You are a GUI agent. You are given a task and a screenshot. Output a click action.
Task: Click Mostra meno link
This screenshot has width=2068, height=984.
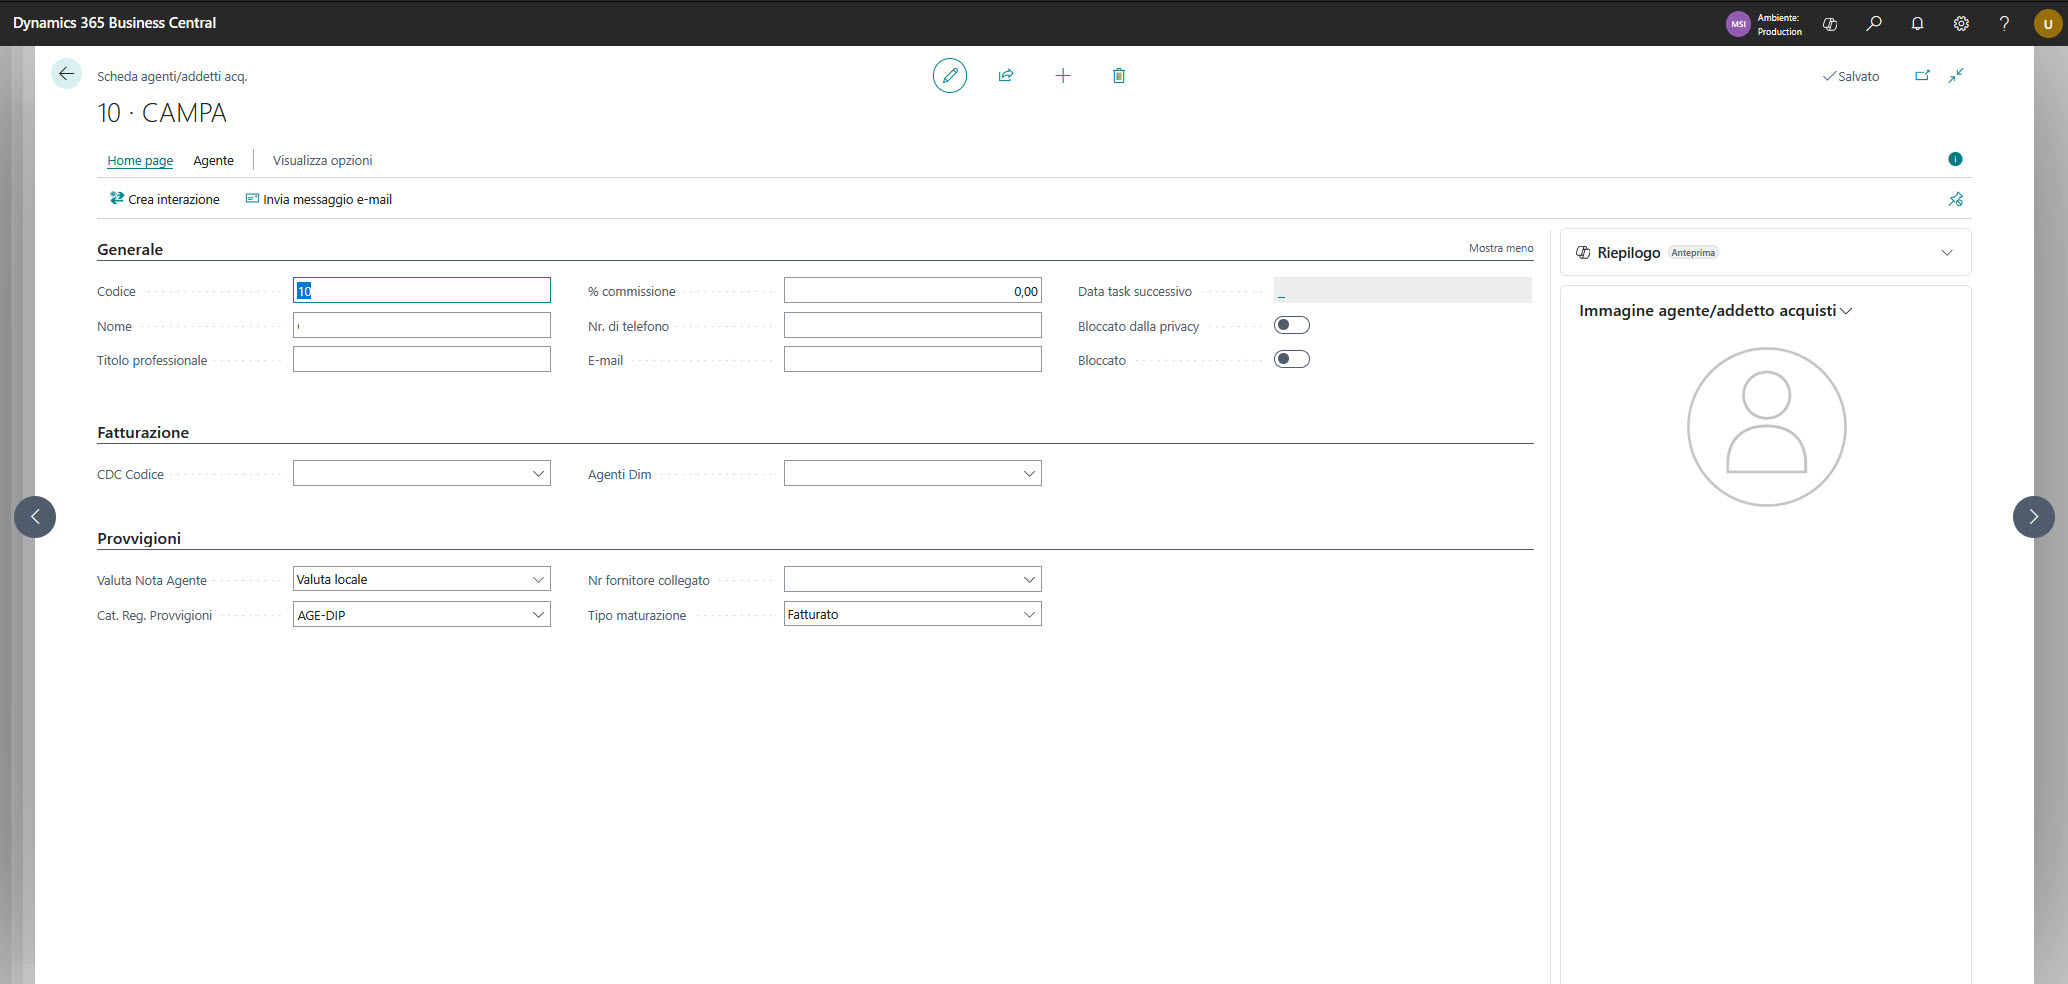(x=1500, y=248)
